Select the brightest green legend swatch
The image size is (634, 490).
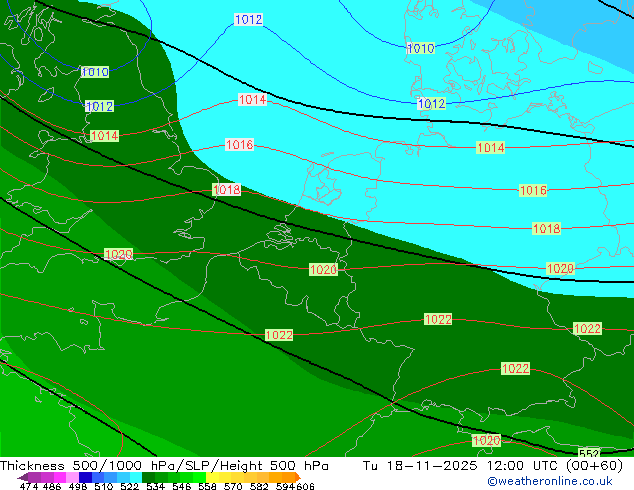click(199, 477)
